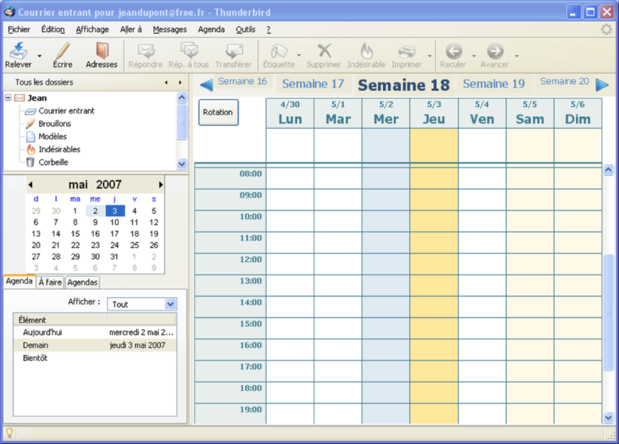The image size is (619, 444).
Task: Switch to the À faire tab
Action: pyautogui.click(x=50, y=283)
